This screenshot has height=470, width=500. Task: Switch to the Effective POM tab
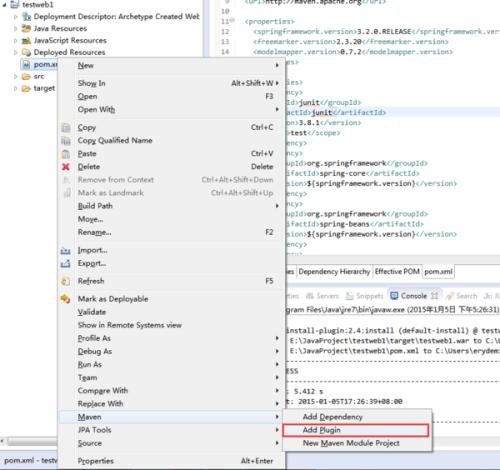397,272
